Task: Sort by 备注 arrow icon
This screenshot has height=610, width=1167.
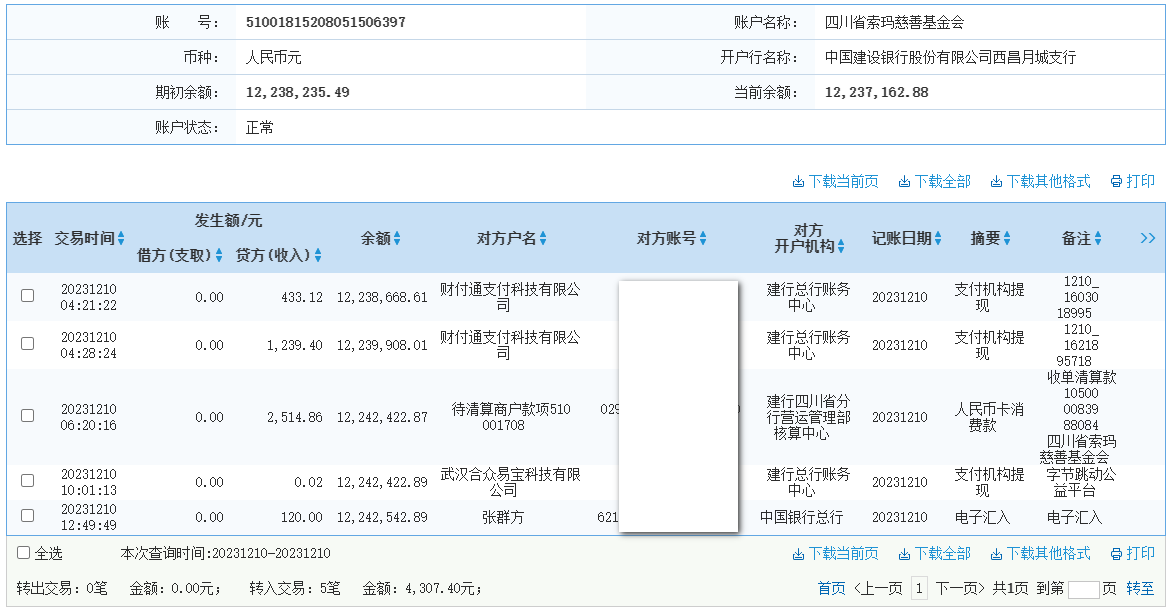Action: [x=1098, y=238]
